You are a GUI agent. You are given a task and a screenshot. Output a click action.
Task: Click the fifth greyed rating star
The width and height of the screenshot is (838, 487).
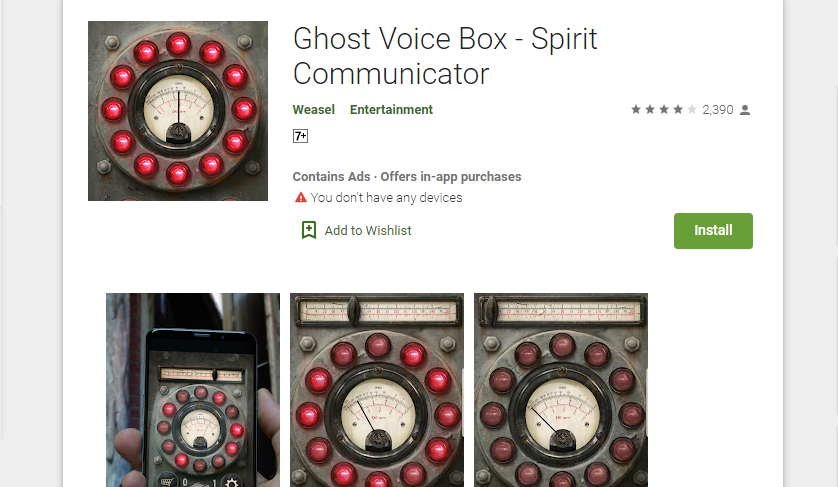click(x=692, y=110)
